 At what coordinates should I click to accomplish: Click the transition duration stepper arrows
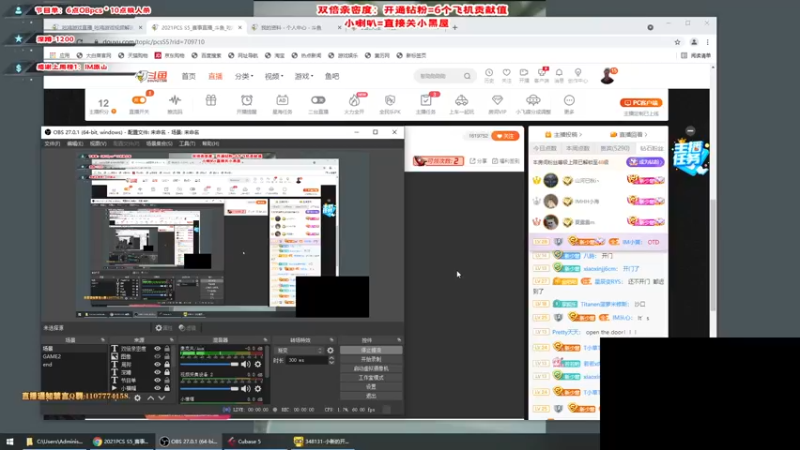pyautogui.click(x=331, y=360)
